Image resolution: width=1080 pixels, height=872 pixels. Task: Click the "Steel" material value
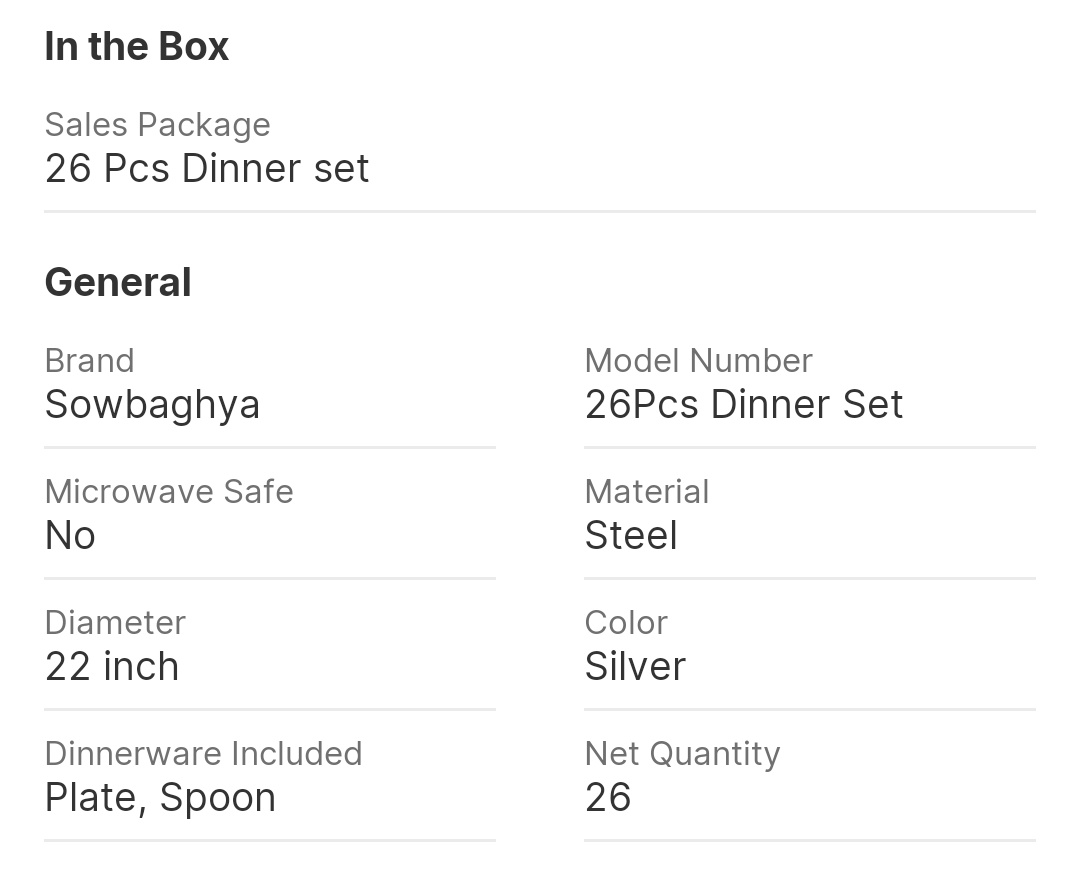(x=631, y=536)
